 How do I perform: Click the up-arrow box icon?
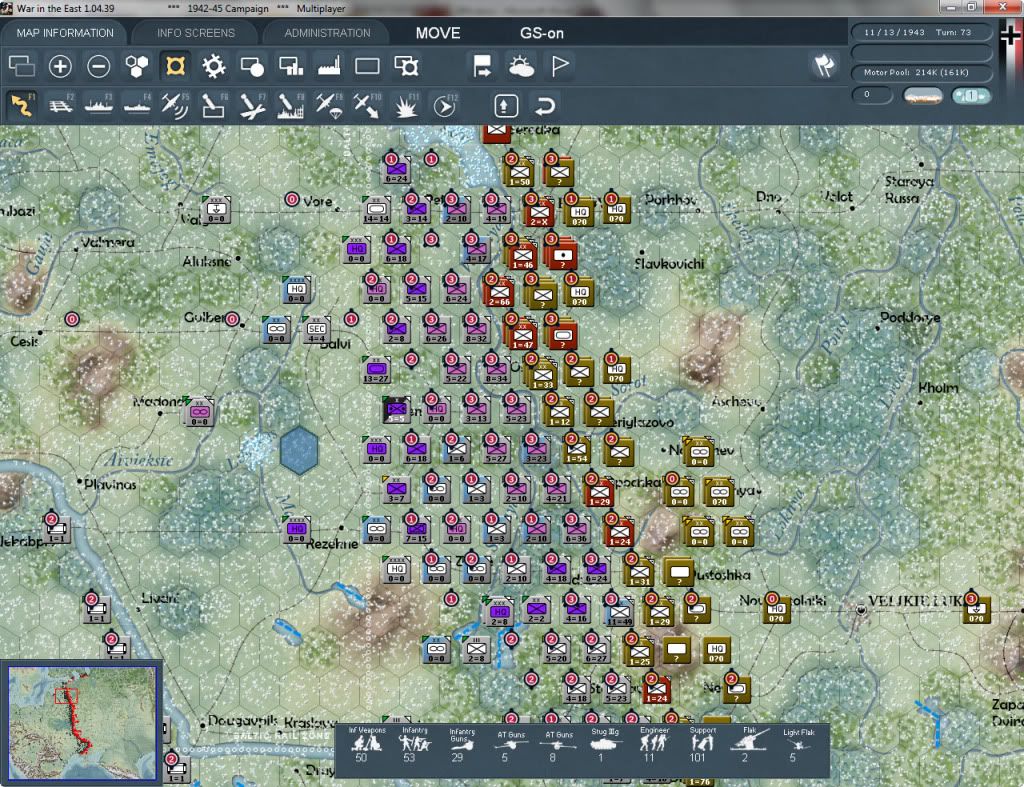click(x=506, y=105)
